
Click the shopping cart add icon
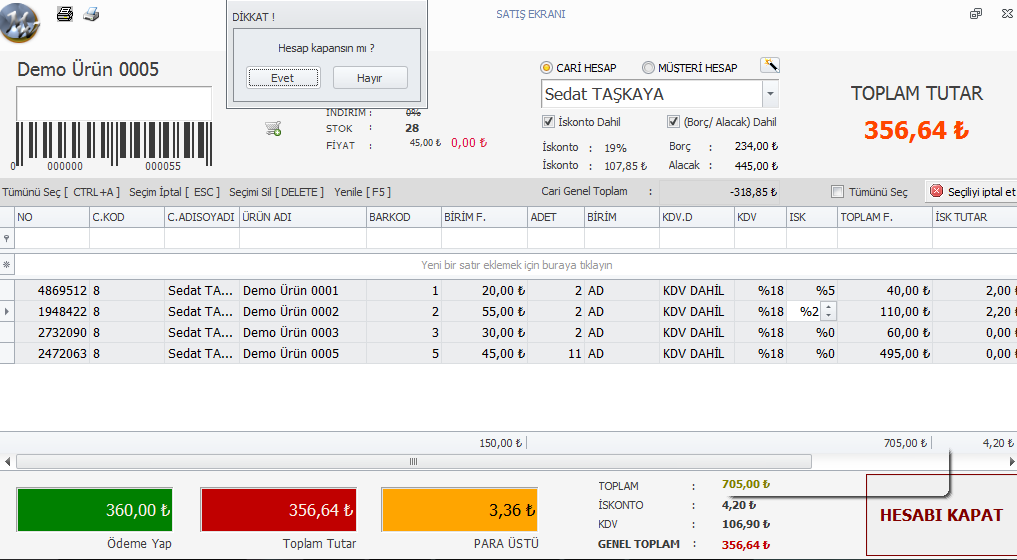[x=272, y=128]
